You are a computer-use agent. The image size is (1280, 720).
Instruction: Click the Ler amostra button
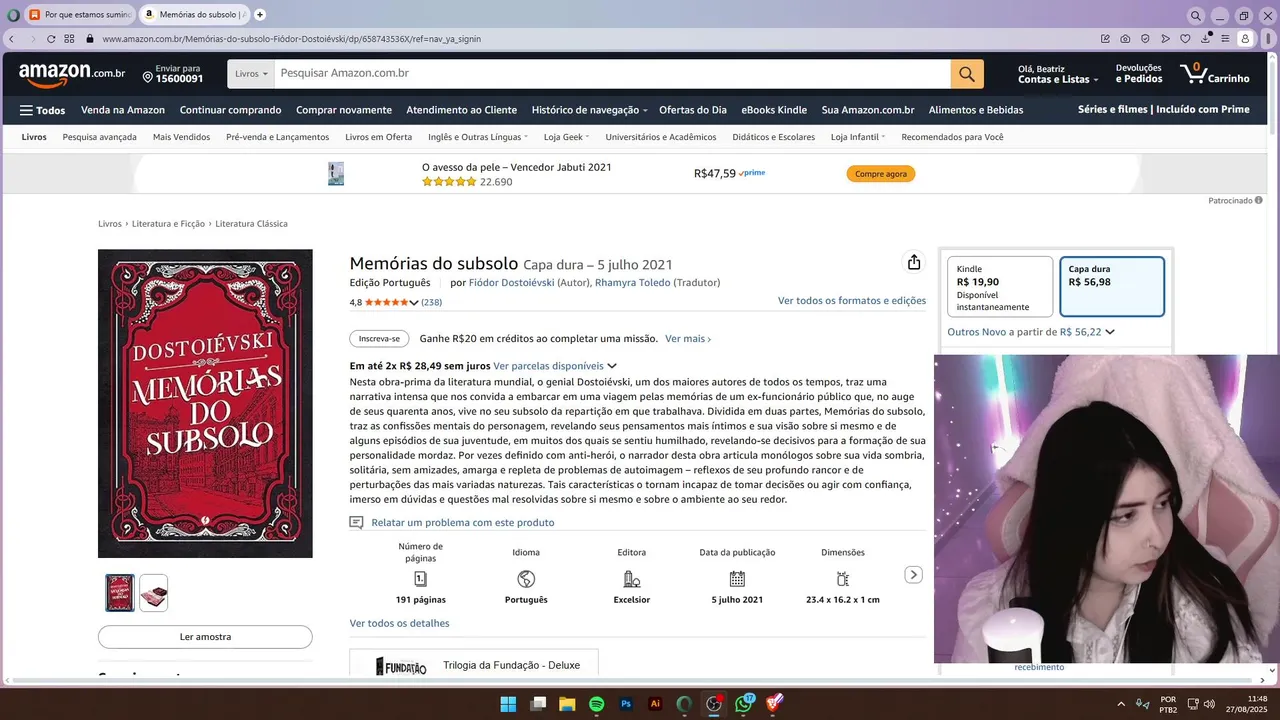click(205, 637)
